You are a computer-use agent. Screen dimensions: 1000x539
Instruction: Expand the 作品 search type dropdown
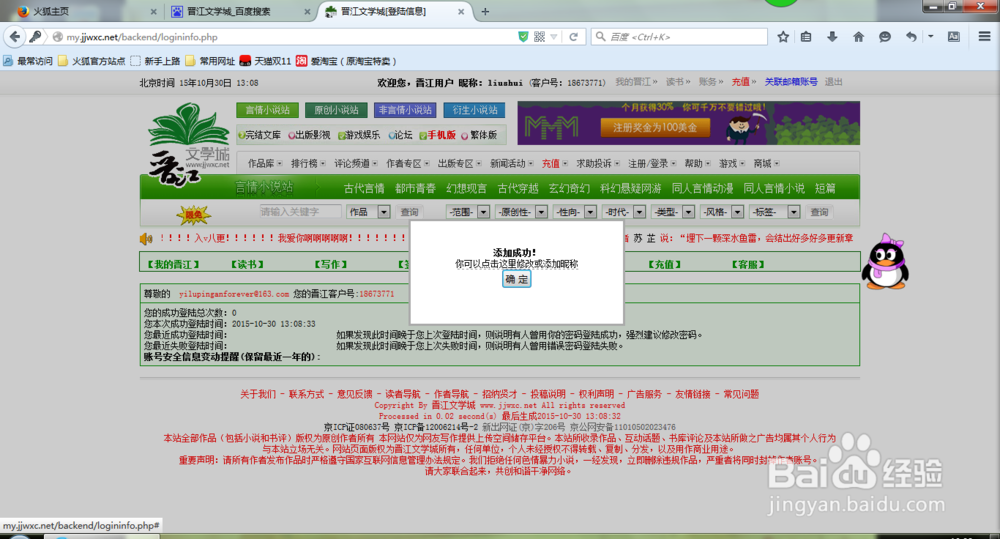[384, 212]
